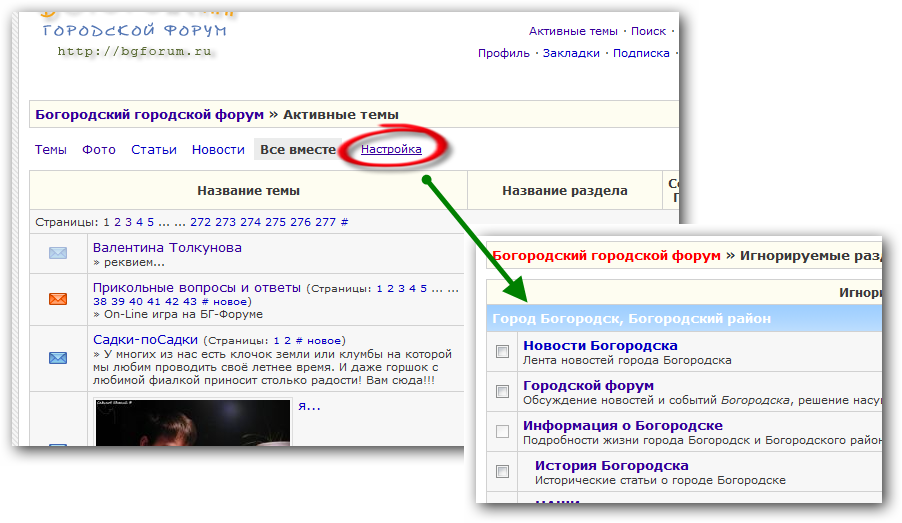The width and height of the screenshot is (902, 523).
Task: Check the Информация о Богородске checkbox
Action: point(502,431)
